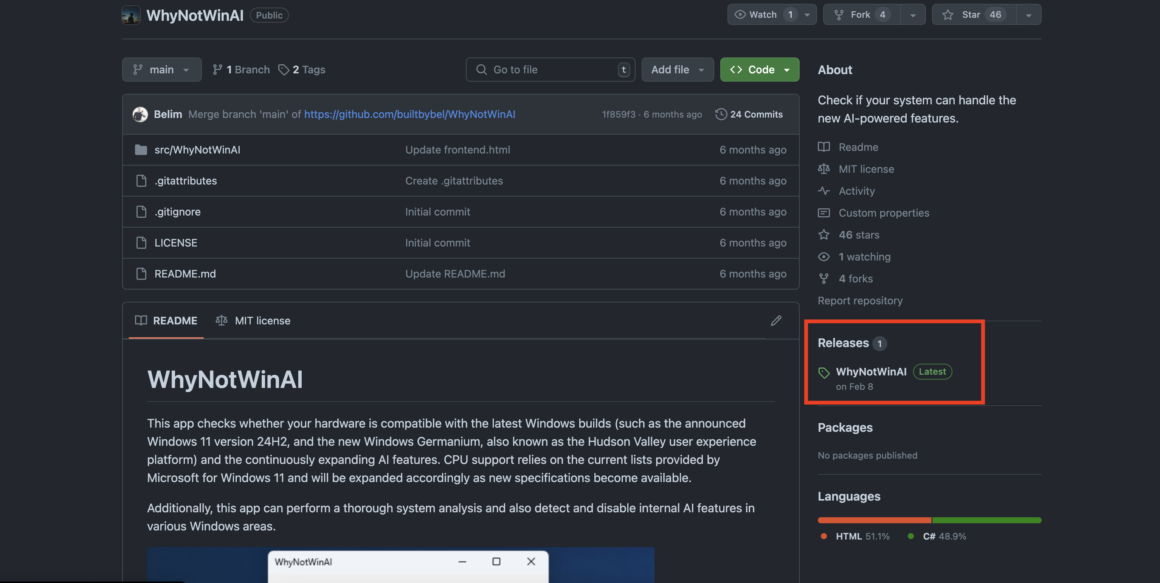The height and width of the screenshot is (583, 1160).
Task: Open the 2 Tags link
Action: (x=302, y=70)
